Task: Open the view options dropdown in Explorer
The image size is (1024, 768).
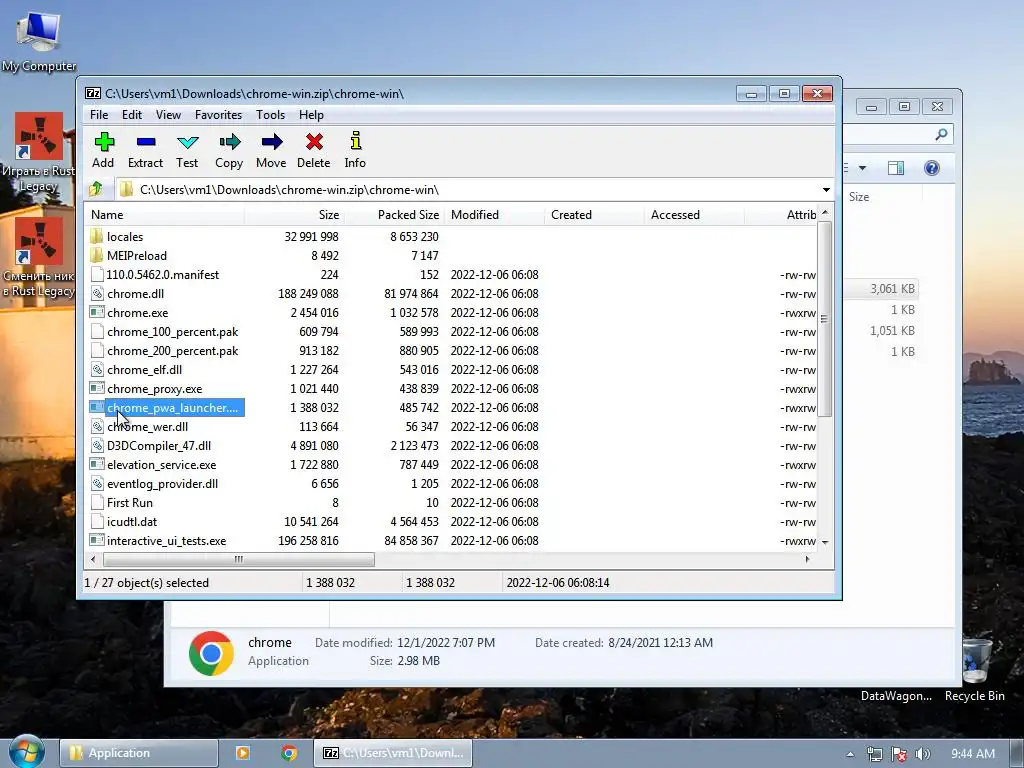Action: (x=862, y=168)
